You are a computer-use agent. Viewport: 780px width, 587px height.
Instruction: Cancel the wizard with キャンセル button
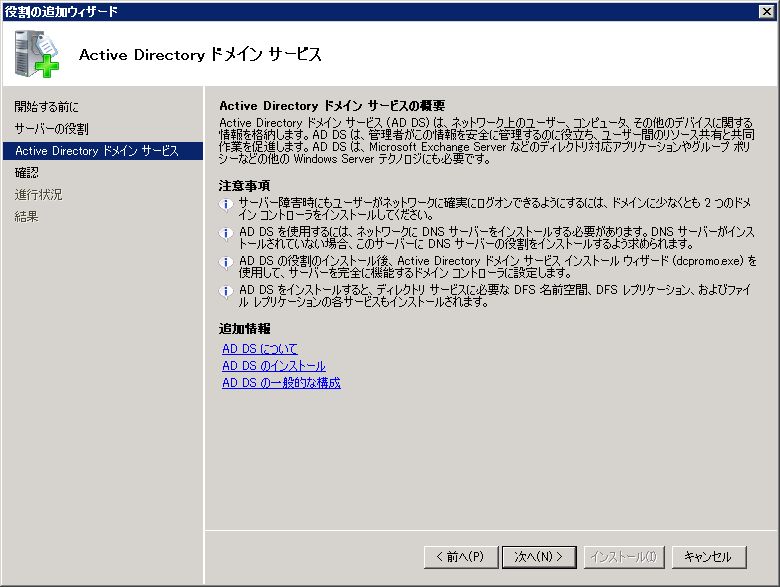708,557
